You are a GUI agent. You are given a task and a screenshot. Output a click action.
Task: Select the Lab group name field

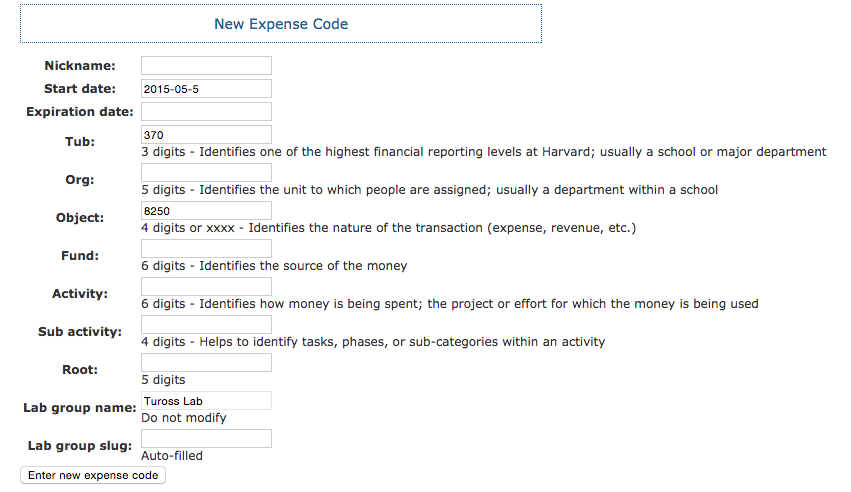pos(206,401)
